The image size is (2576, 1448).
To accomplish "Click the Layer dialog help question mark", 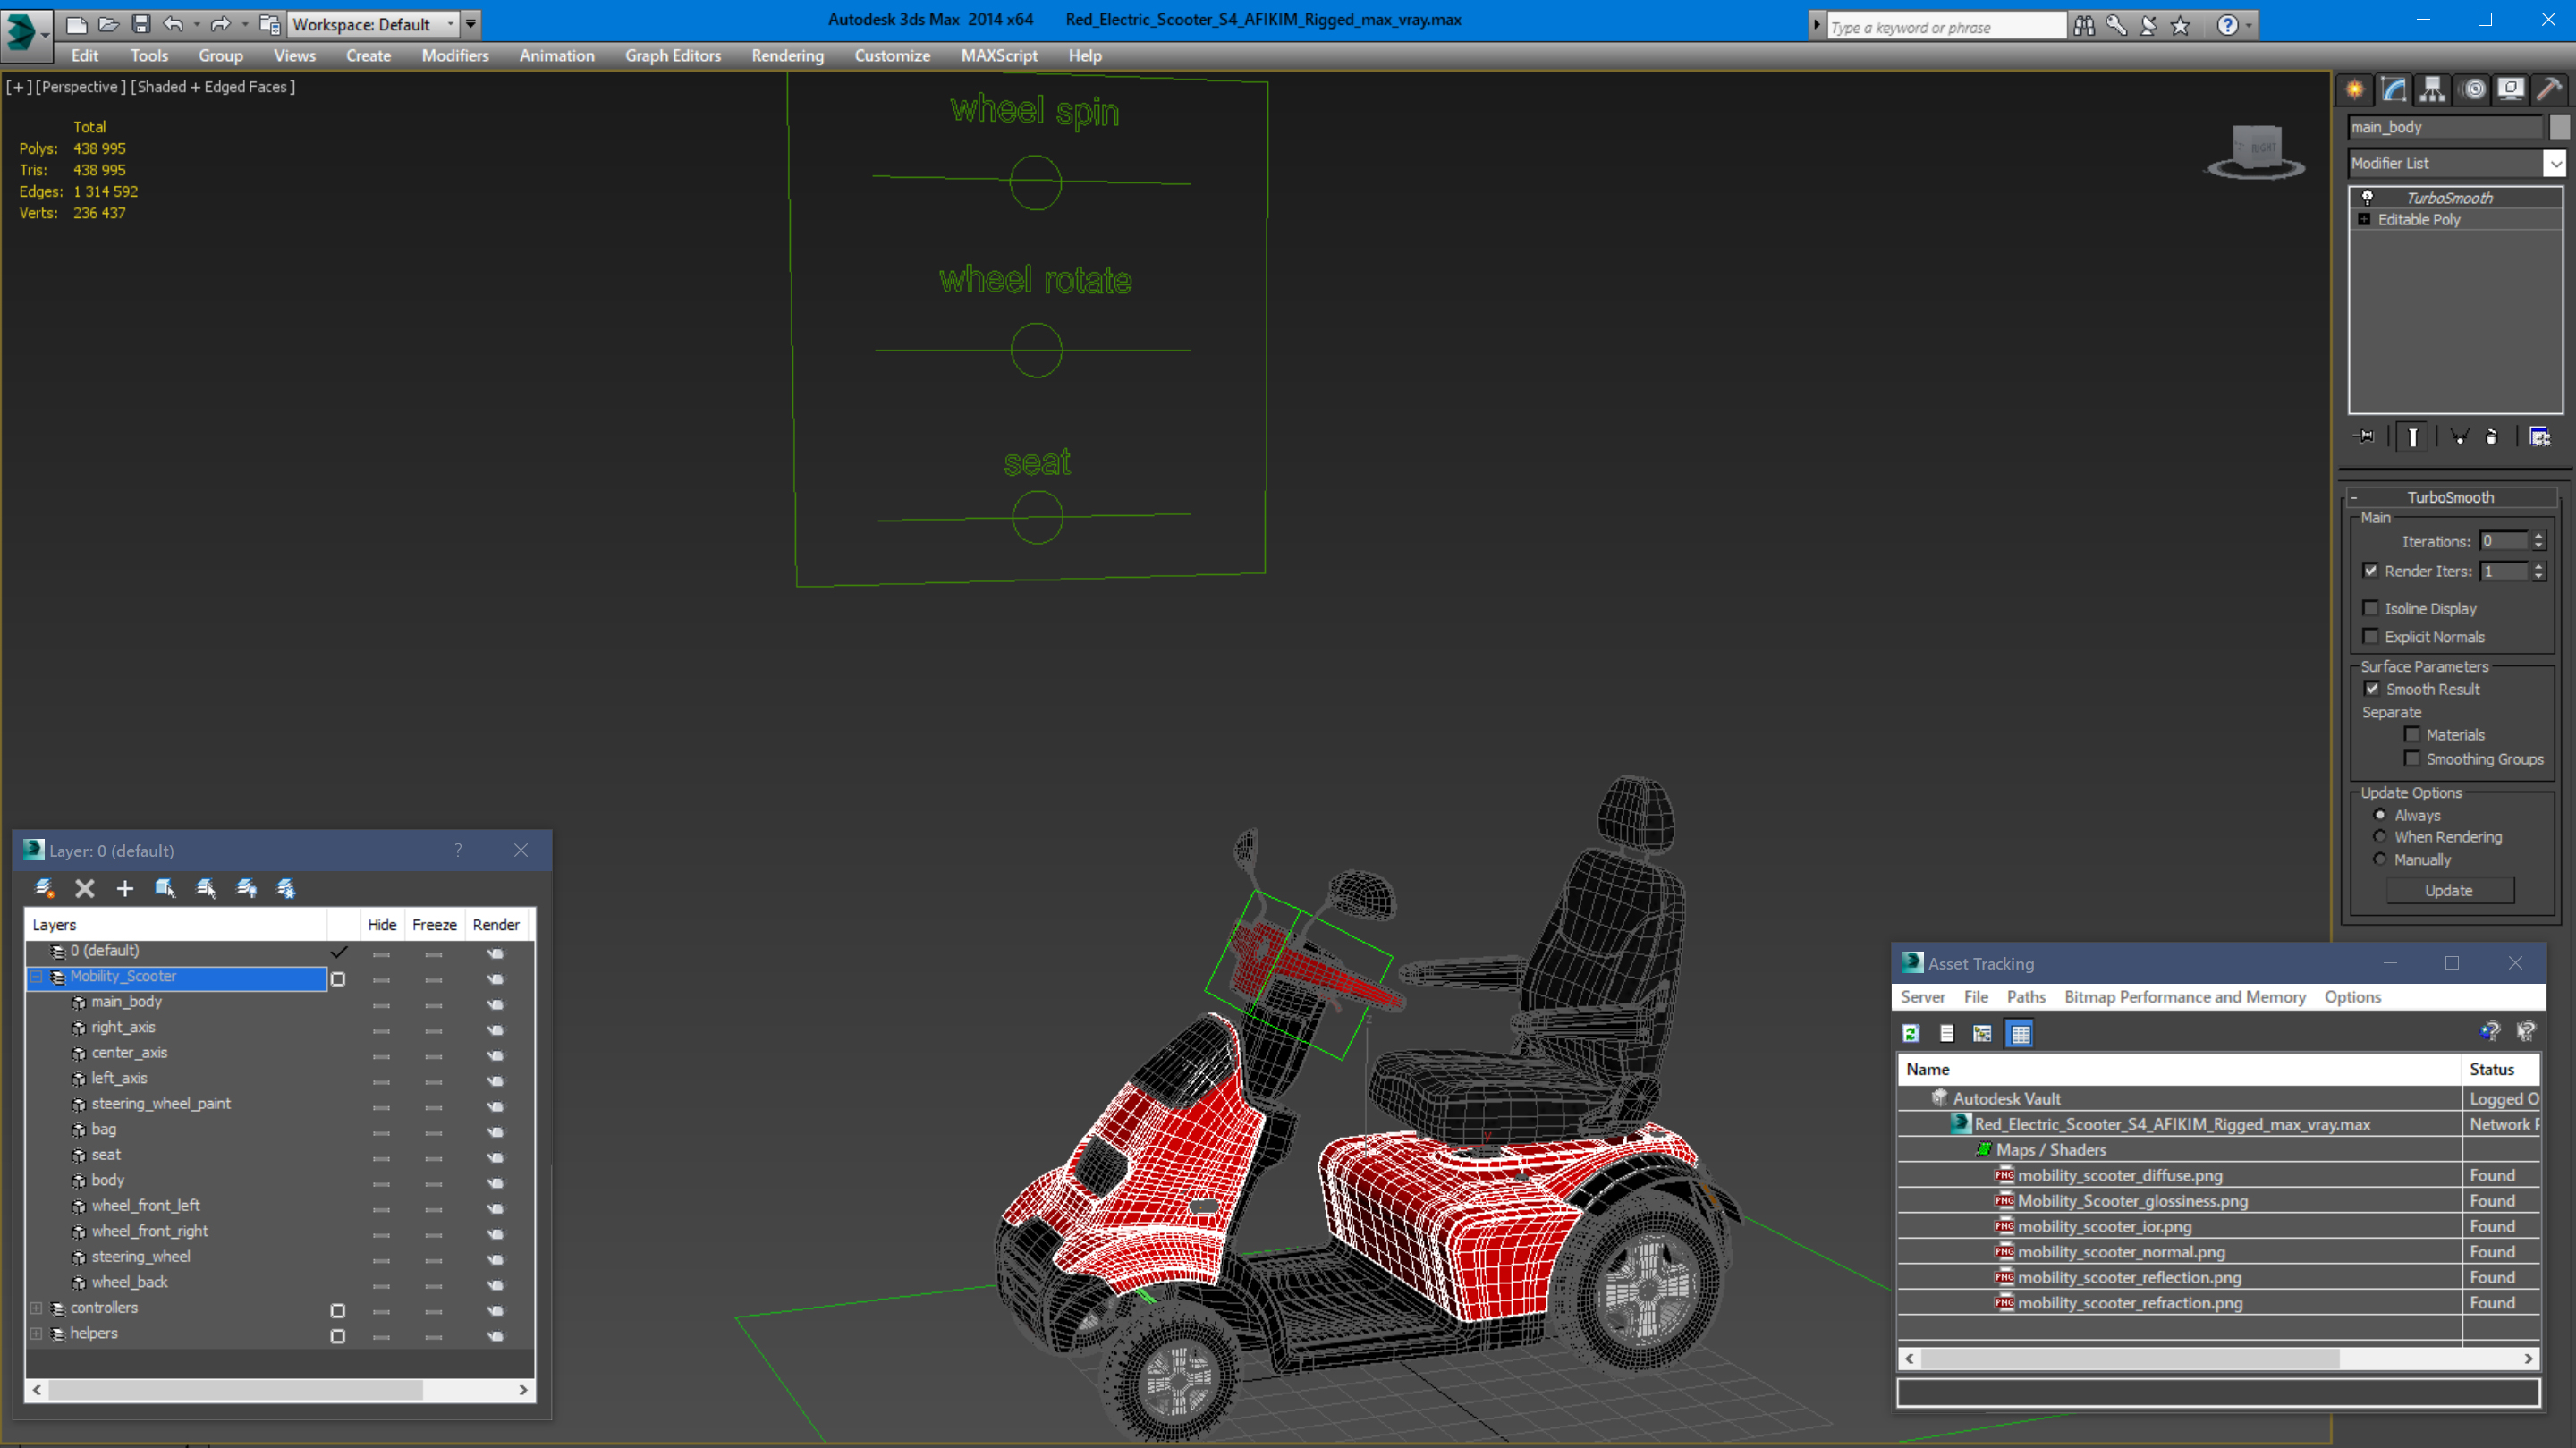I will (458, 850).
